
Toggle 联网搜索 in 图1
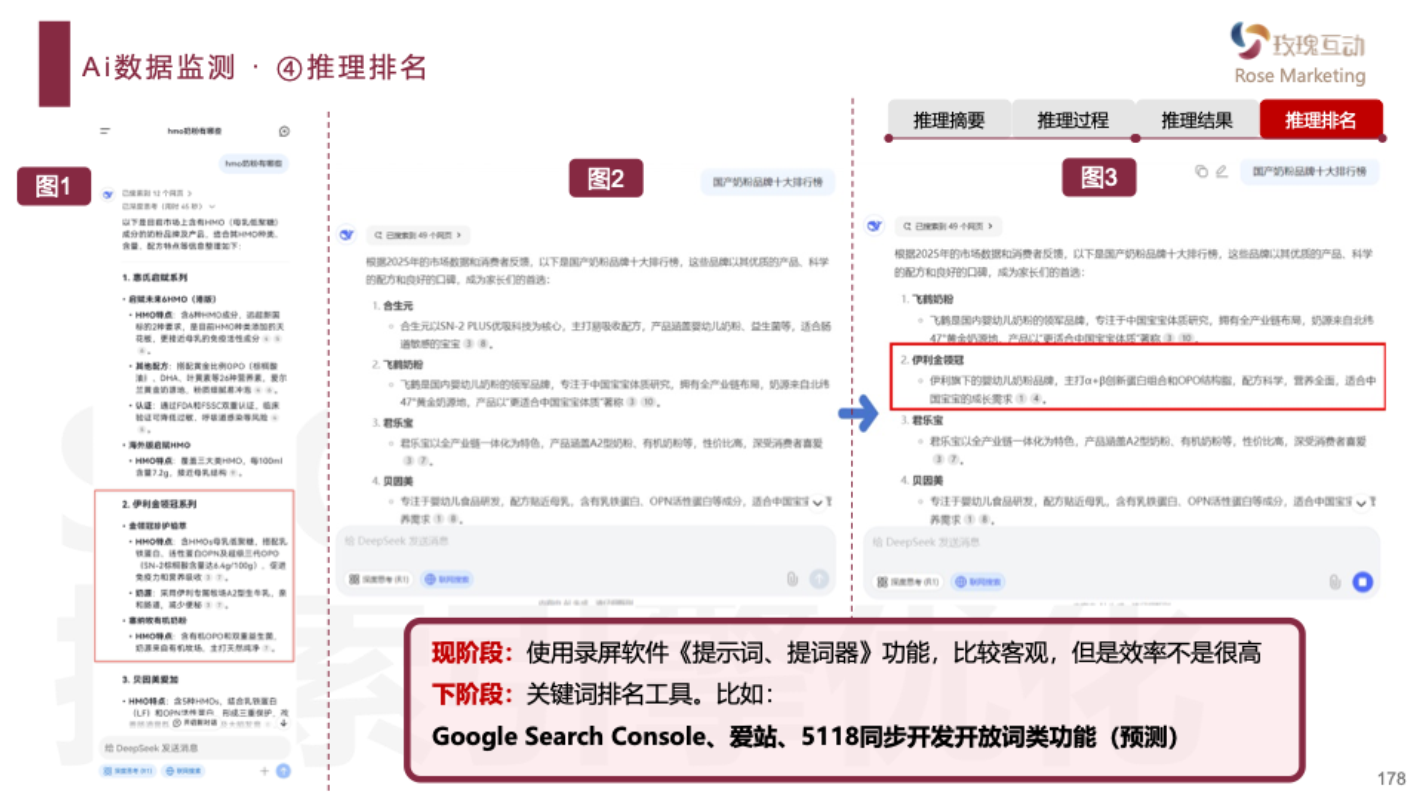click(x=183, y=771)
